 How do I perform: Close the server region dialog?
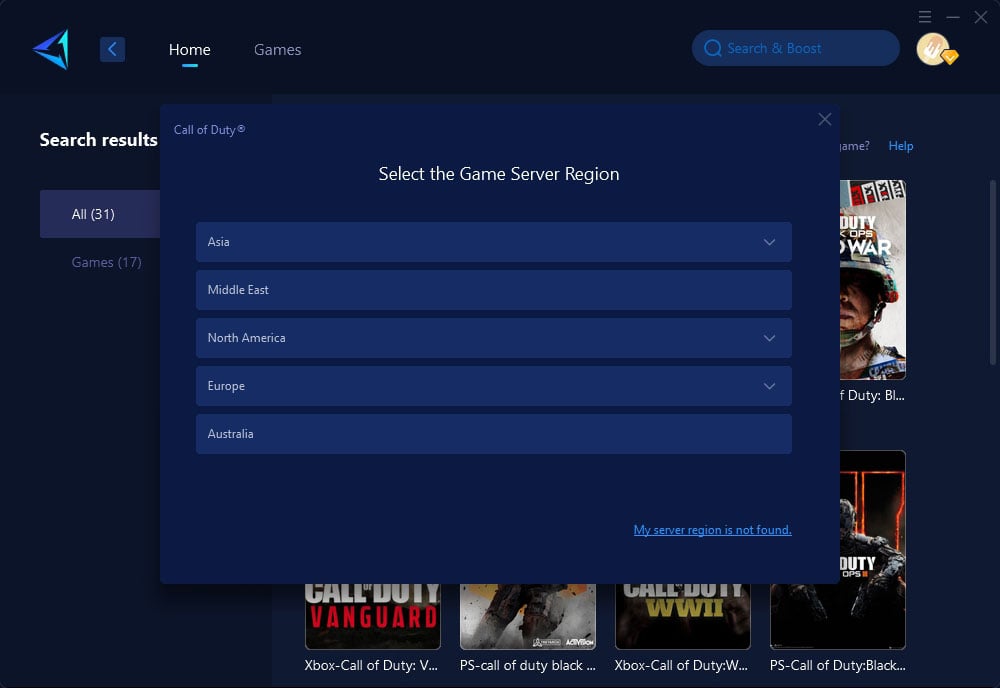[825, 119]
